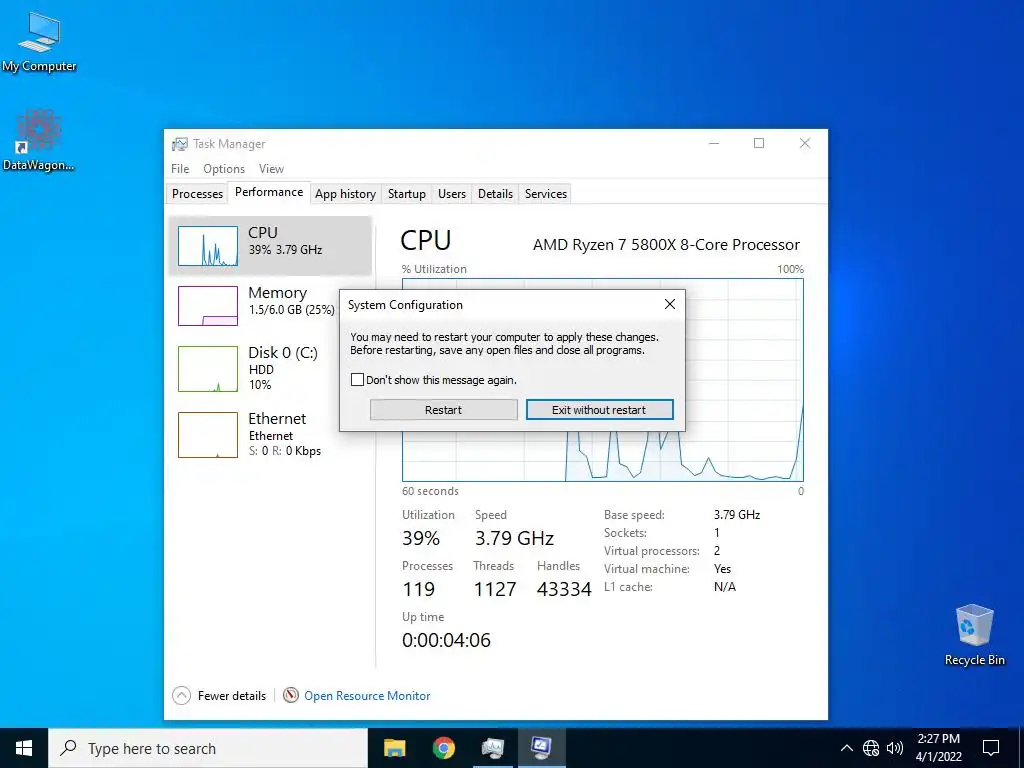Open the volume speaker tray icon

(x=895, y=748)
